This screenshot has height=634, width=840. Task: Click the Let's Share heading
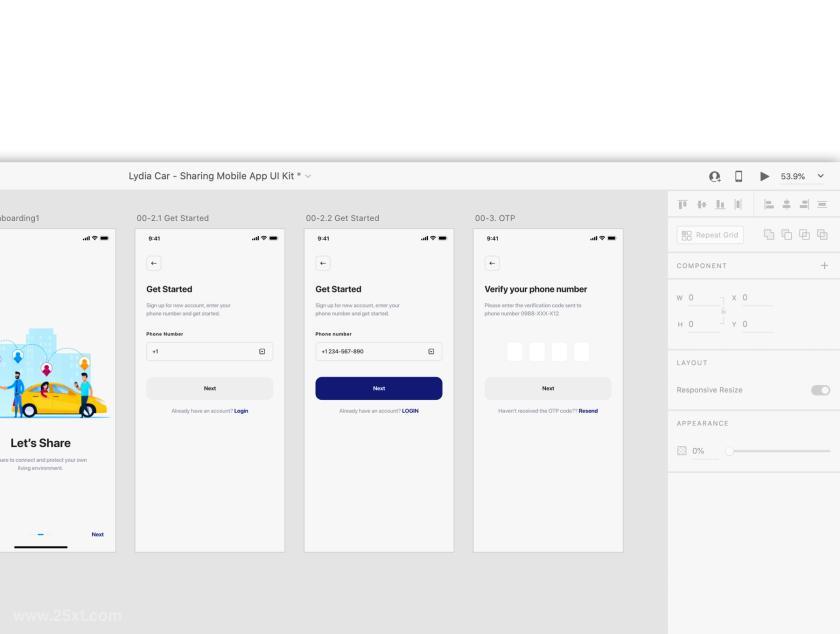[x=41, y=443]
